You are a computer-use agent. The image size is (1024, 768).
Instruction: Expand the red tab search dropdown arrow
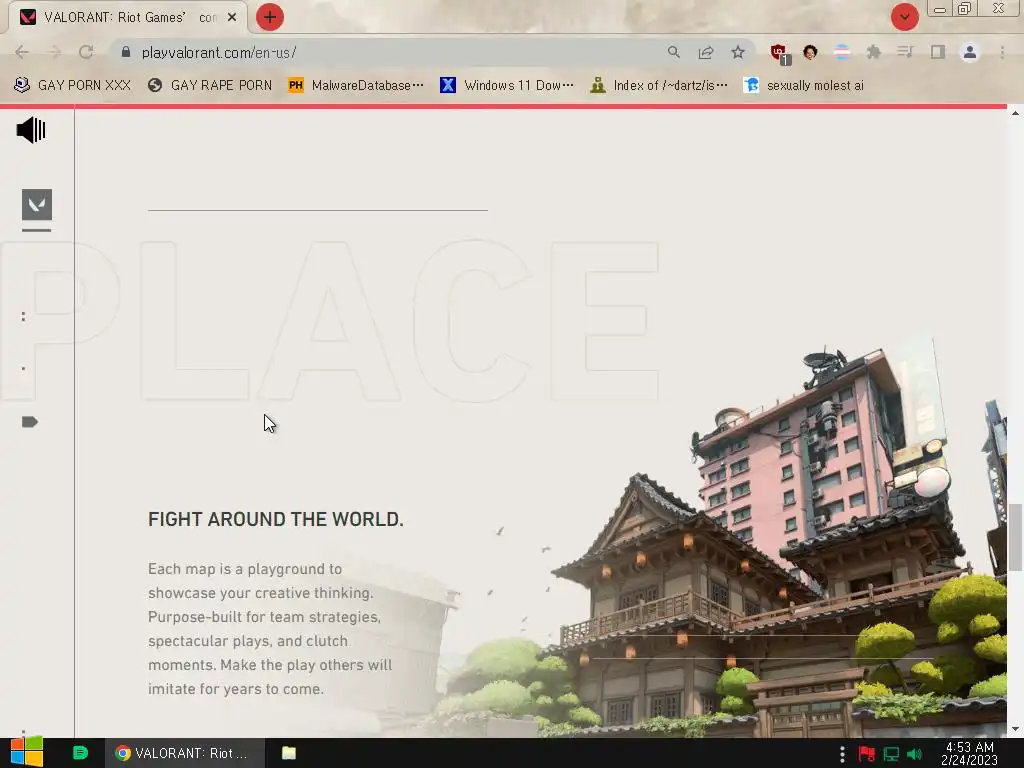[x=904, y=17]
